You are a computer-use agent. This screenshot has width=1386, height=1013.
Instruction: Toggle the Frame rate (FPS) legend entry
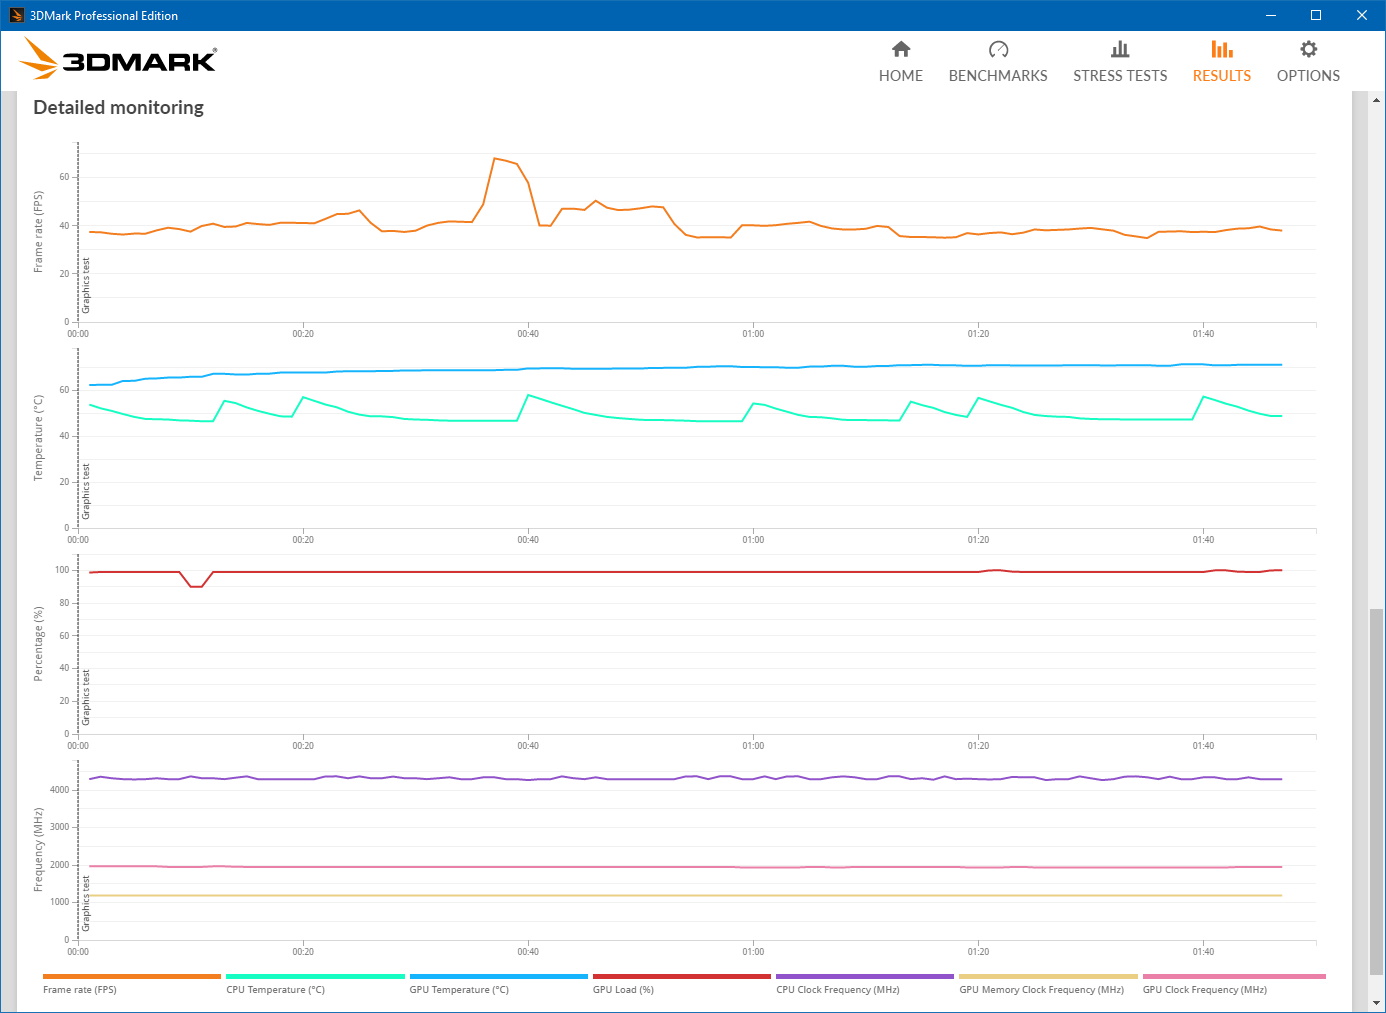point(80,989)
